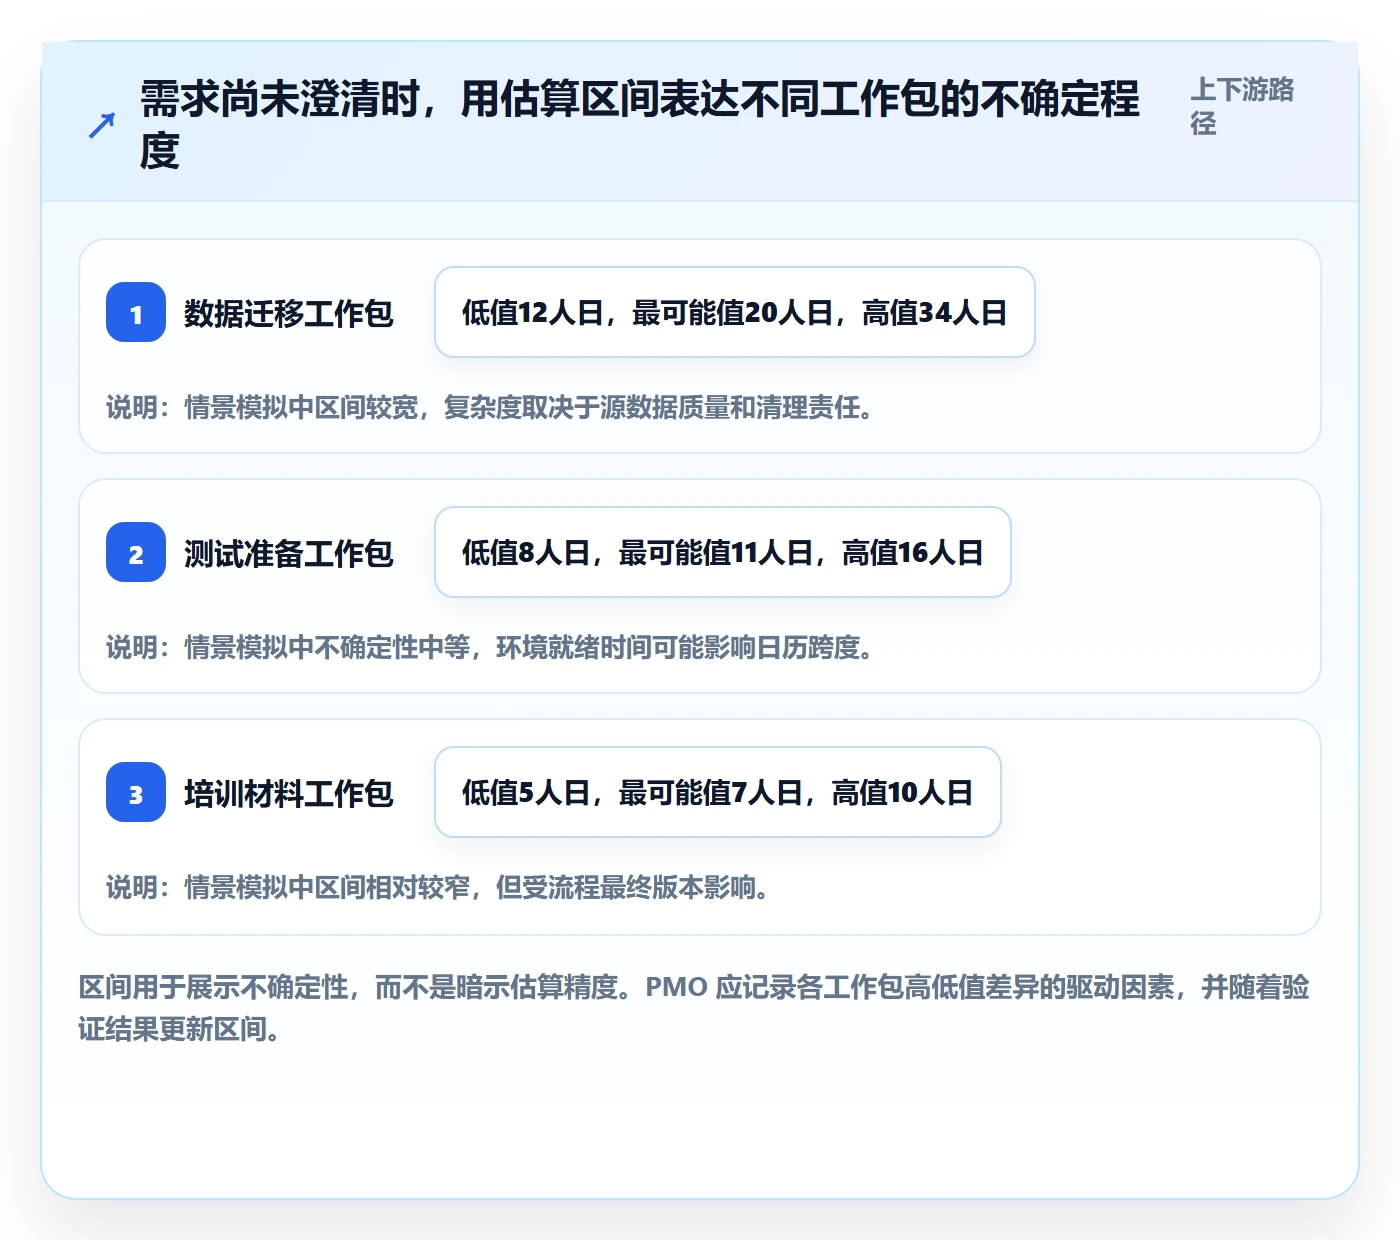Click the diagonal arrow icon beside the heading

tap(102, 126)
